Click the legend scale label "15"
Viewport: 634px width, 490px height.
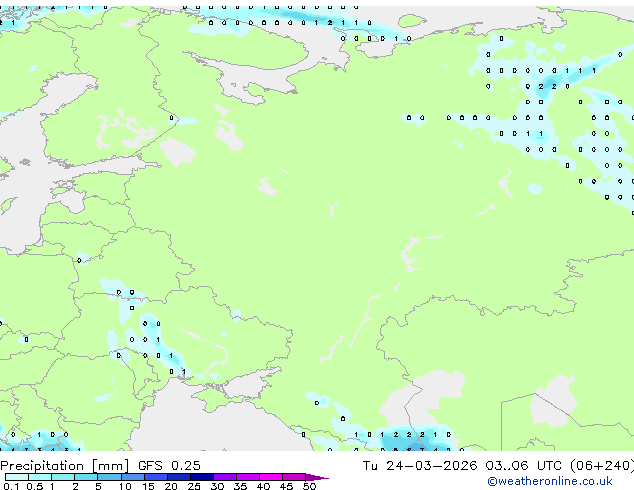point(148,486)
